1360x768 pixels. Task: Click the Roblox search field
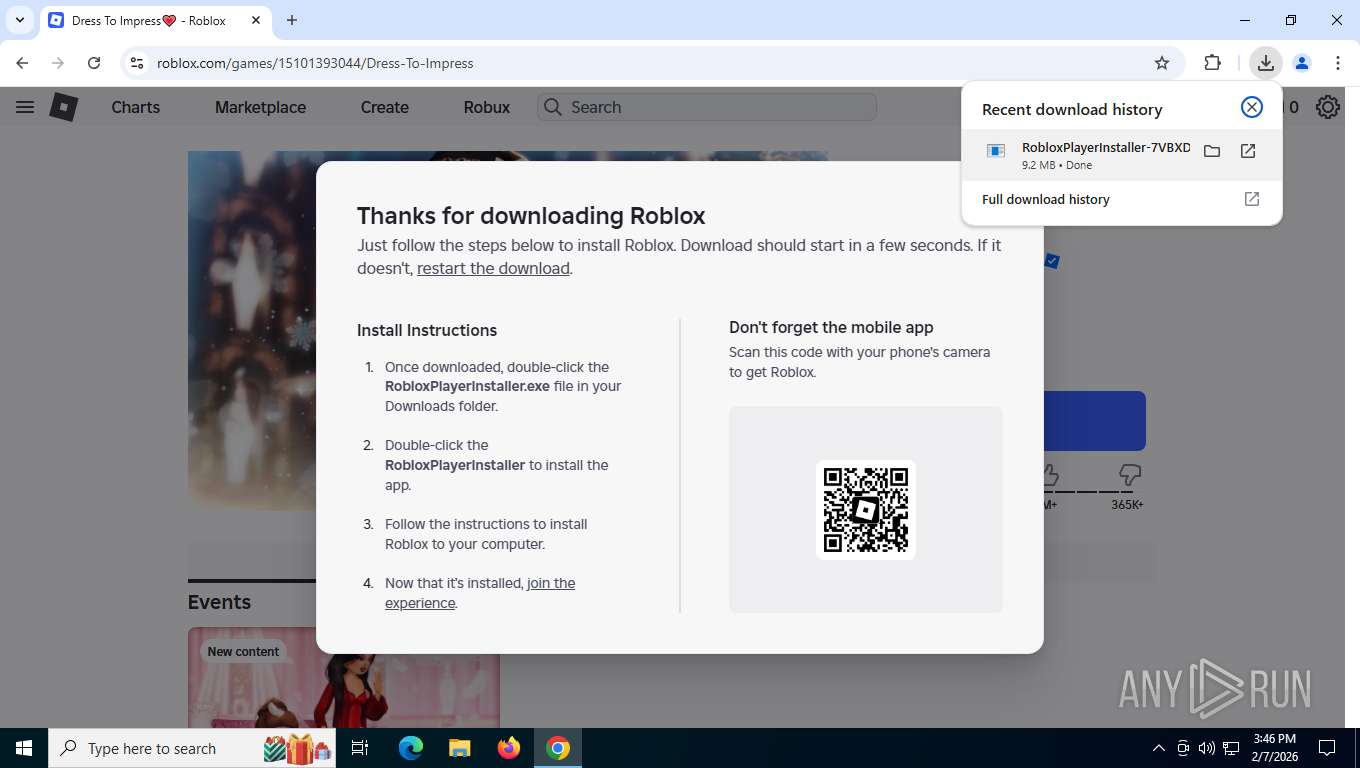click(x=707, y=107)
